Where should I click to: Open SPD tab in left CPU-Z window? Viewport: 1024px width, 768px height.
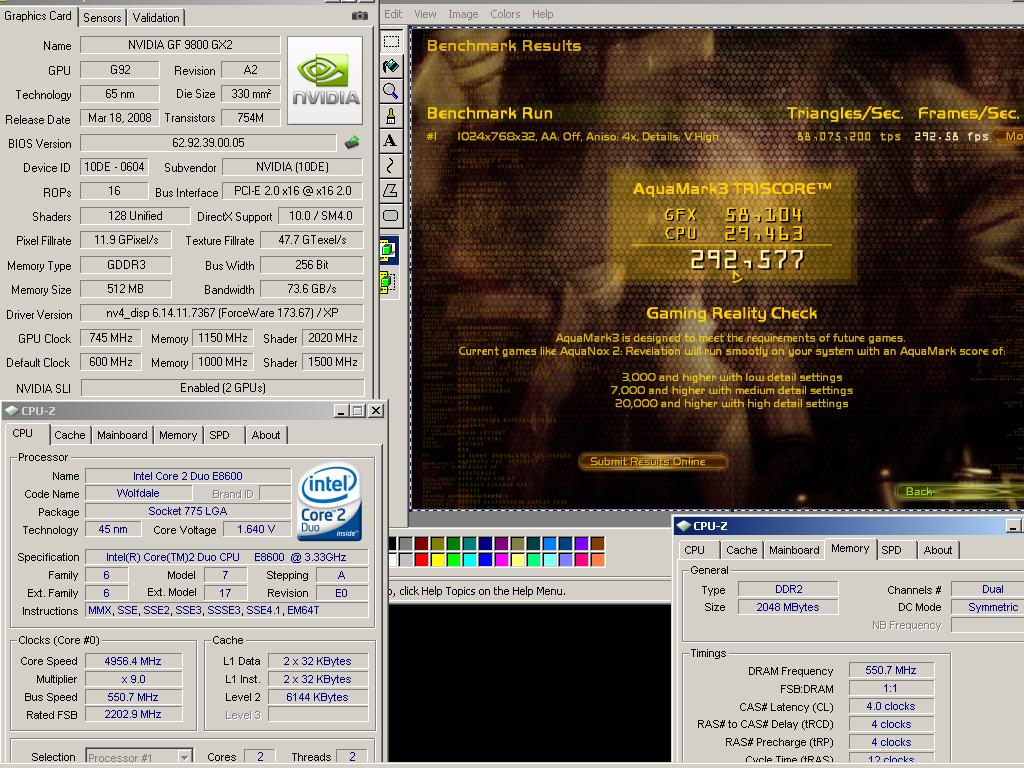[219, 435]
